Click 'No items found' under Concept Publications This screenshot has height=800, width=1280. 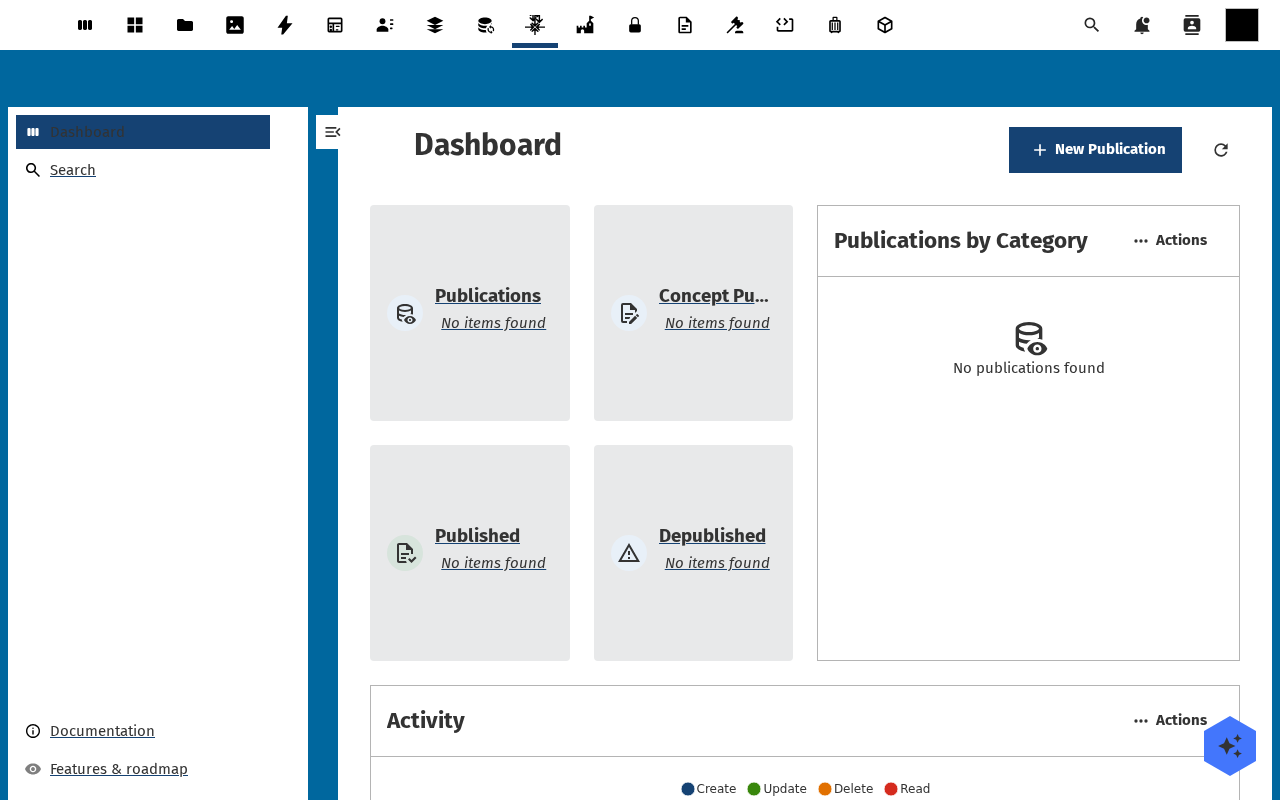click(717, 323)
